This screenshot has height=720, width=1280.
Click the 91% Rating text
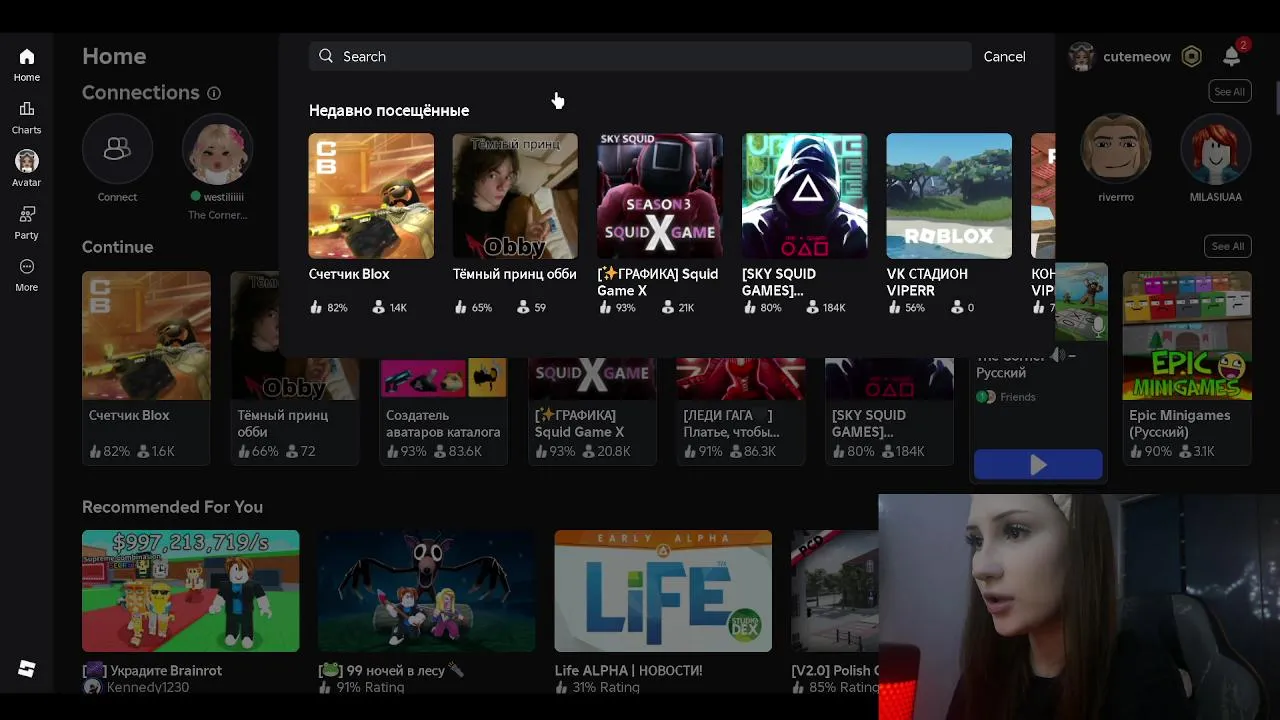(370, 687)
